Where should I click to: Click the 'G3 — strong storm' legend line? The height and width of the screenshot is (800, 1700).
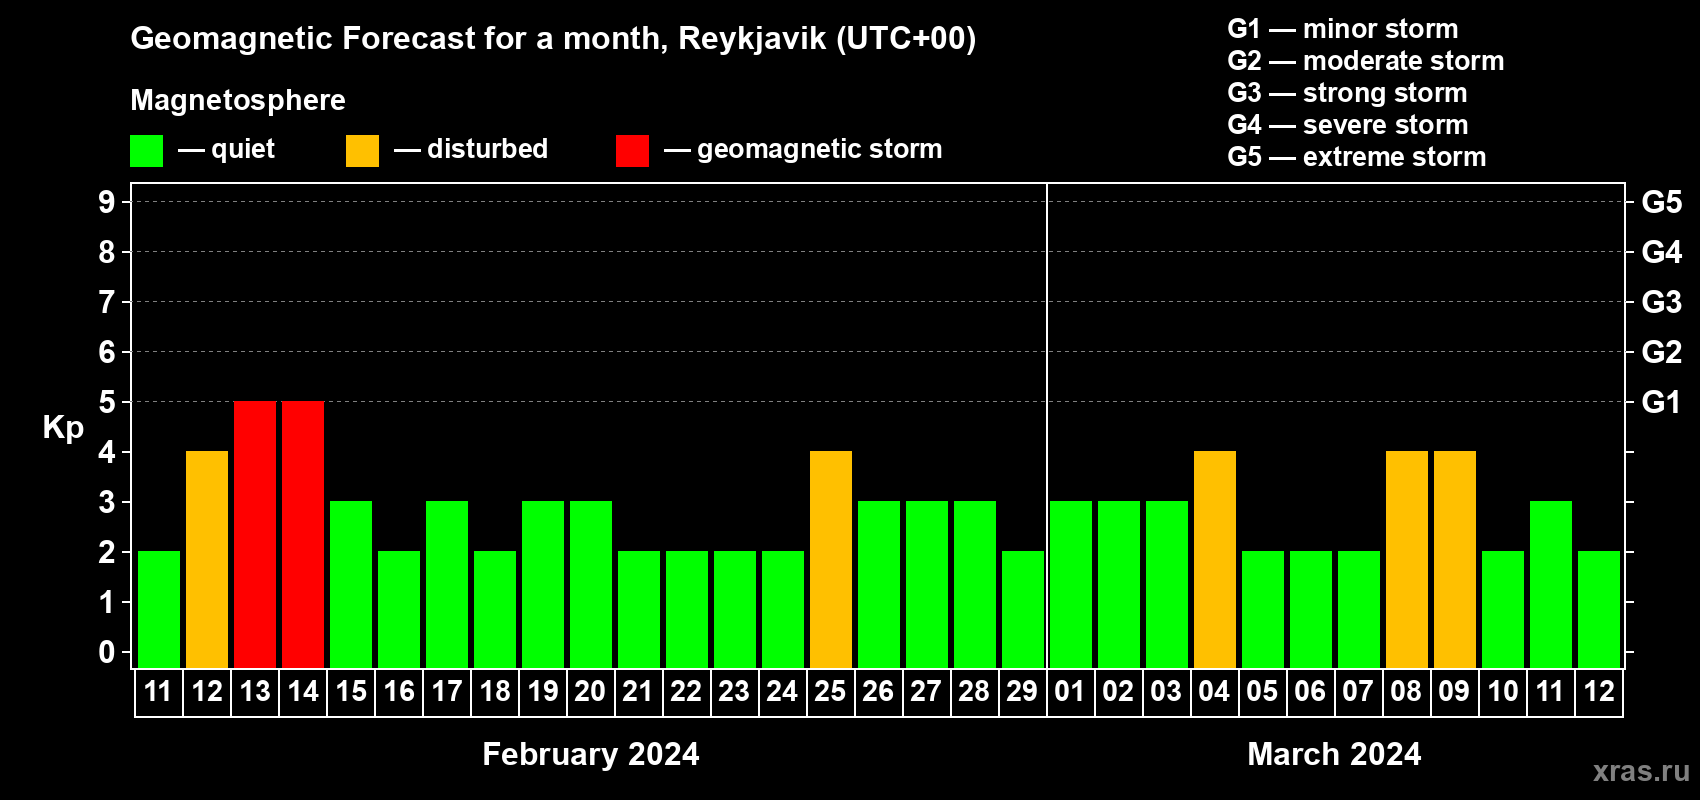[1347, 93]
